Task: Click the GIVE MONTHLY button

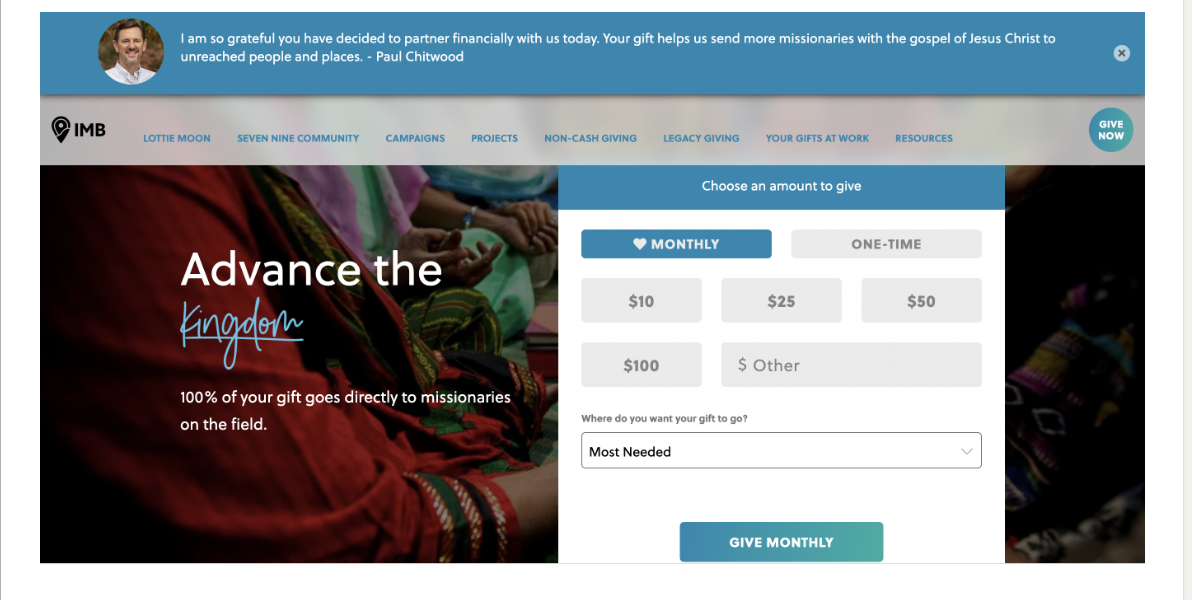Action: tap(781, 541)
